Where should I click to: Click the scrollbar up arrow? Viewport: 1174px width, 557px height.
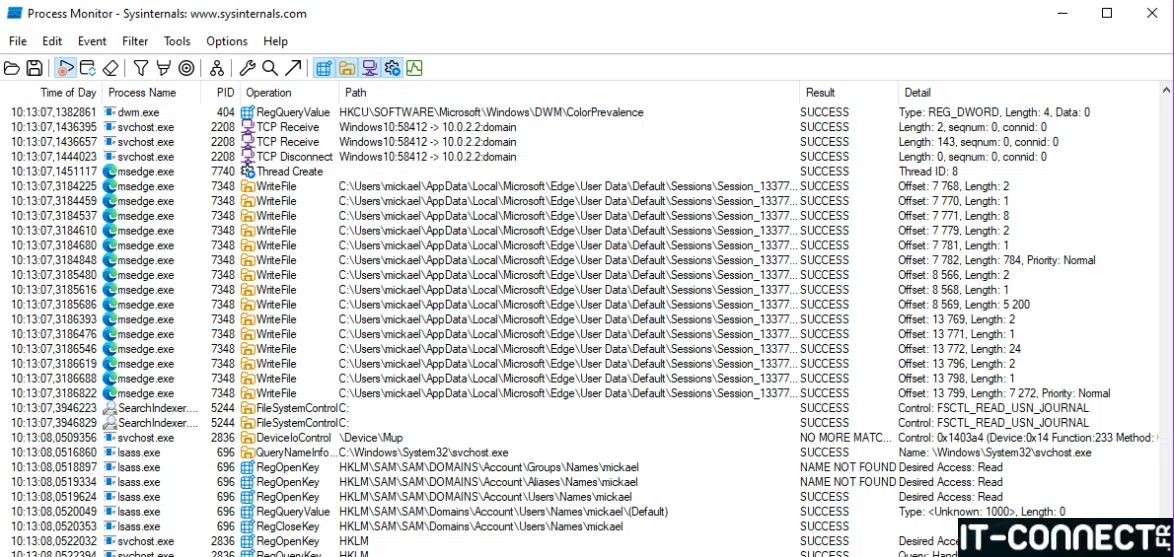[x=1166, y=91]
